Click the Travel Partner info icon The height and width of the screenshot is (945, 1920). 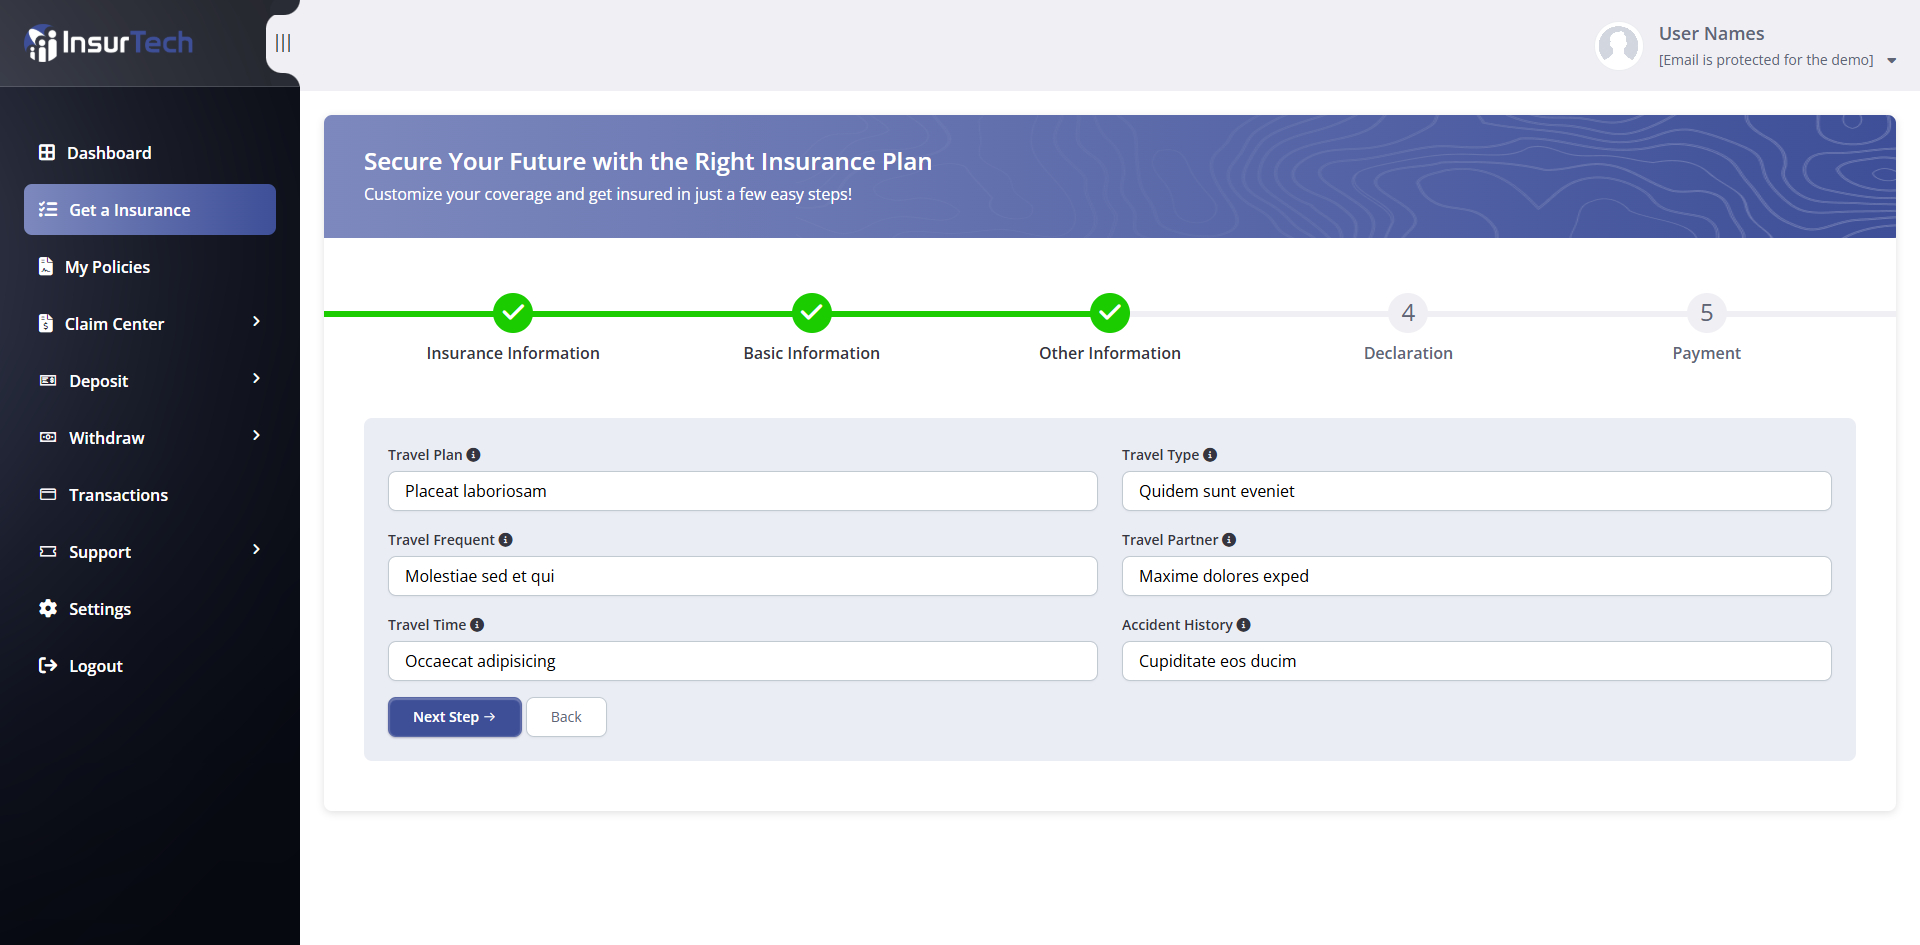pyautogui.click(x=1229, y=540)
